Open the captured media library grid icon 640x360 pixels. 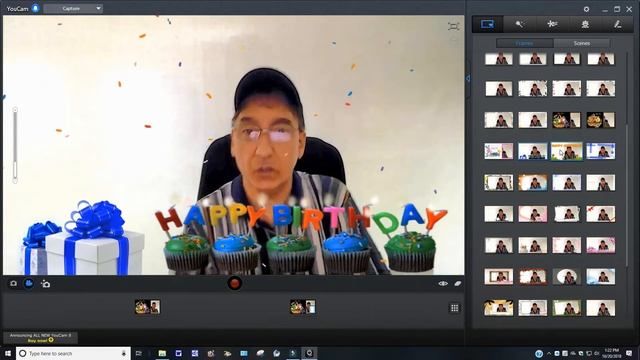click(x=455, y=308)
